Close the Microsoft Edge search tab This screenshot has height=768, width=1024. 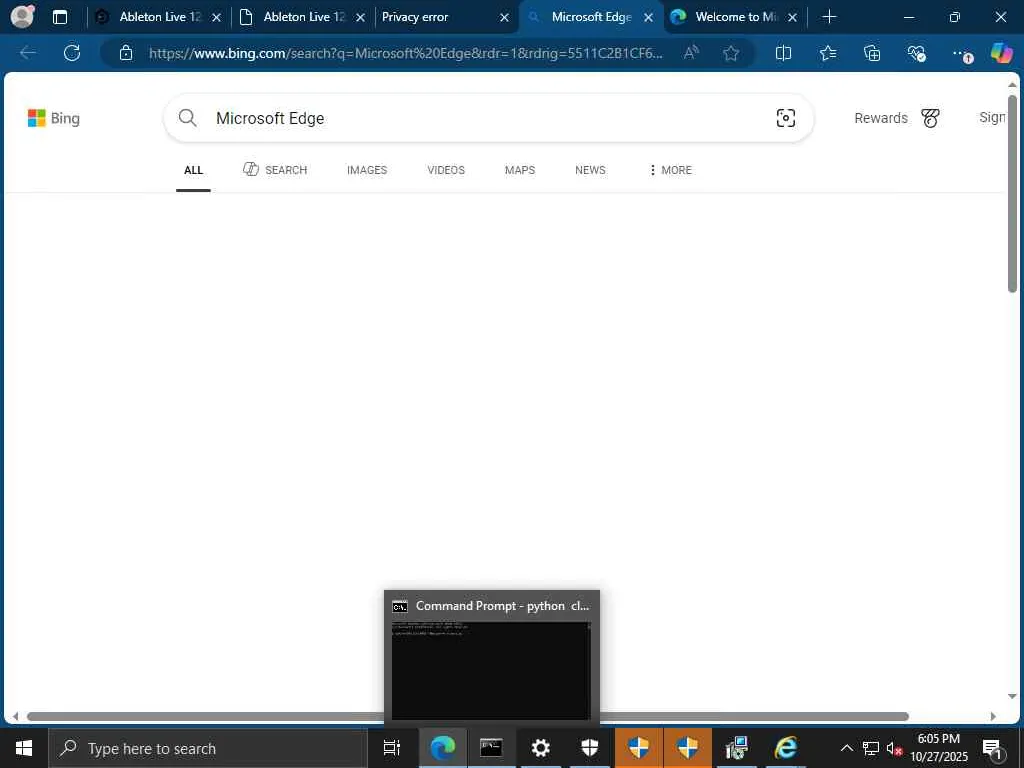point(648,18)
